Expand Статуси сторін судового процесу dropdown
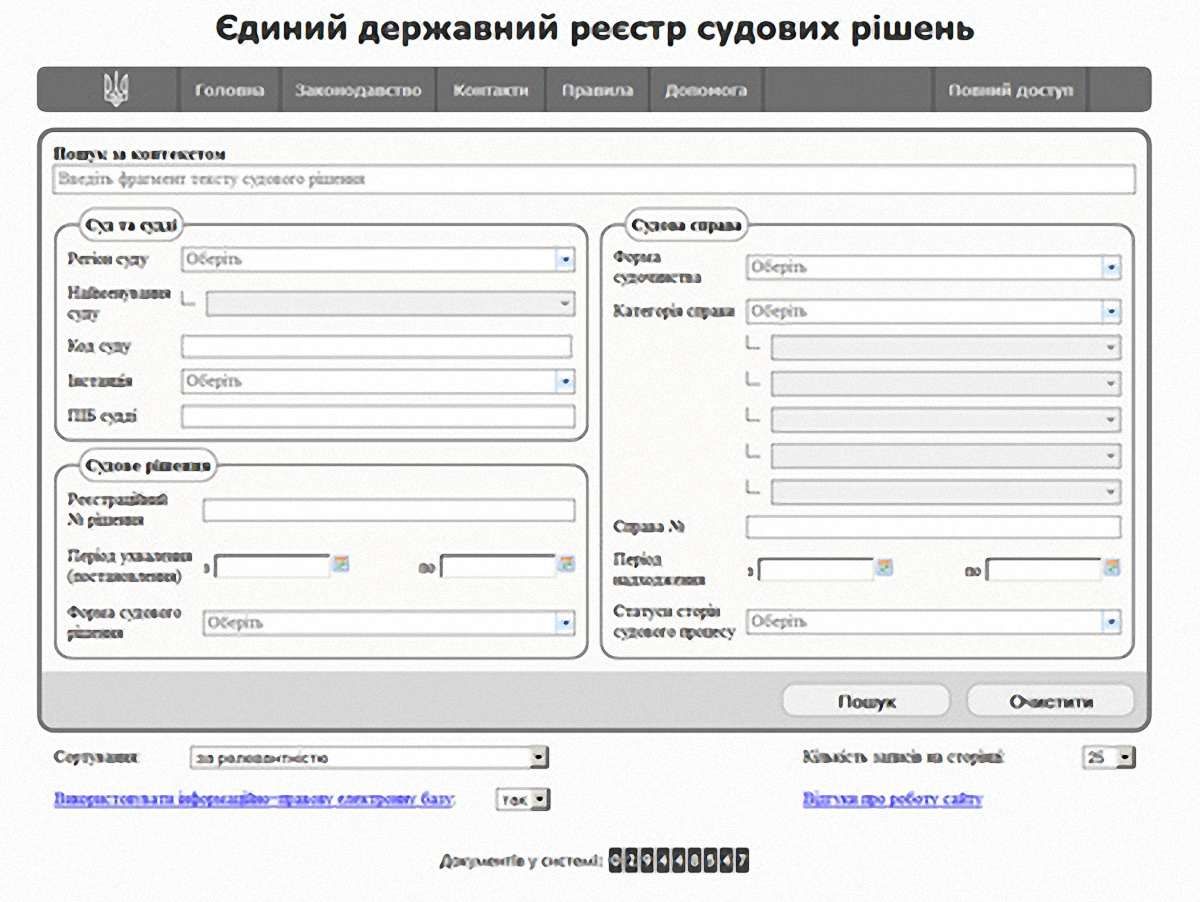 coord(933,621)
